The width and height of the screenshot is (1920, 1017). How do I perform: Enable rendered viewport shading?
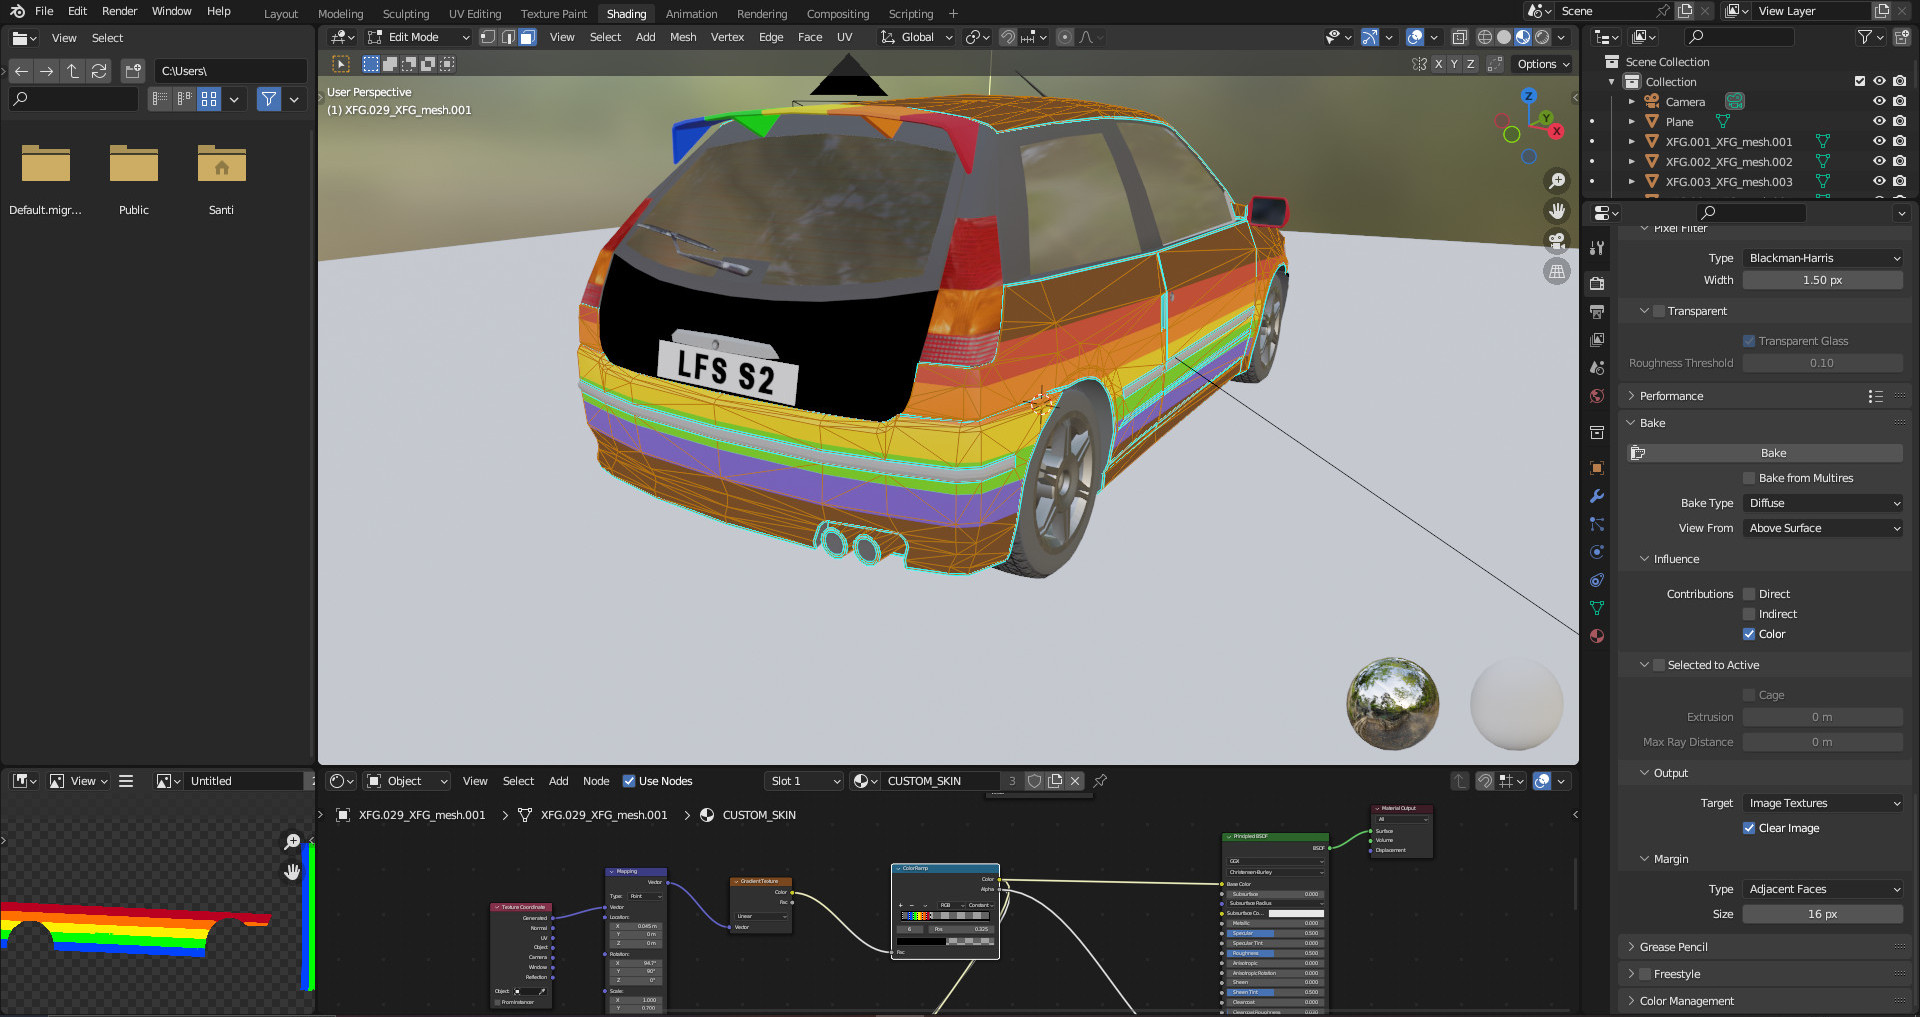(1542, 37)
